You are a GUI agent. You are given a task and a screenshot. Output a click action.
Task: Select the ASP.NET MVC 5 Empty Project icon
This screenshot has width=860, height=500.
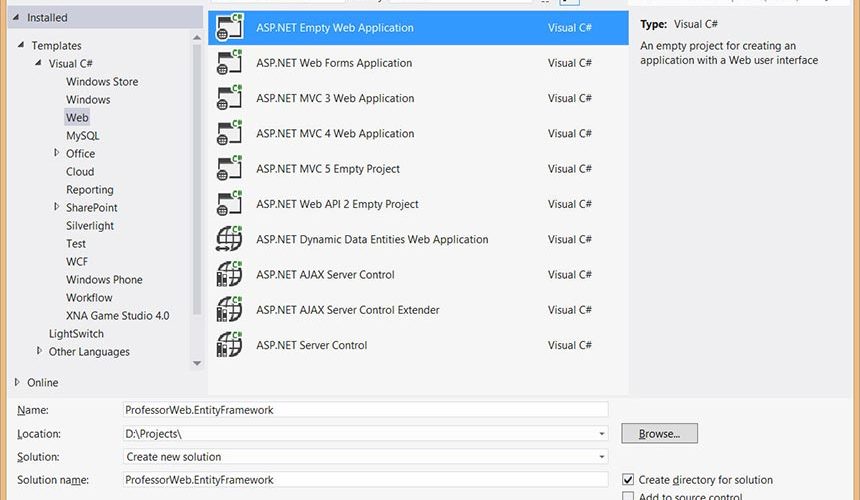click(x=230, y=169)
